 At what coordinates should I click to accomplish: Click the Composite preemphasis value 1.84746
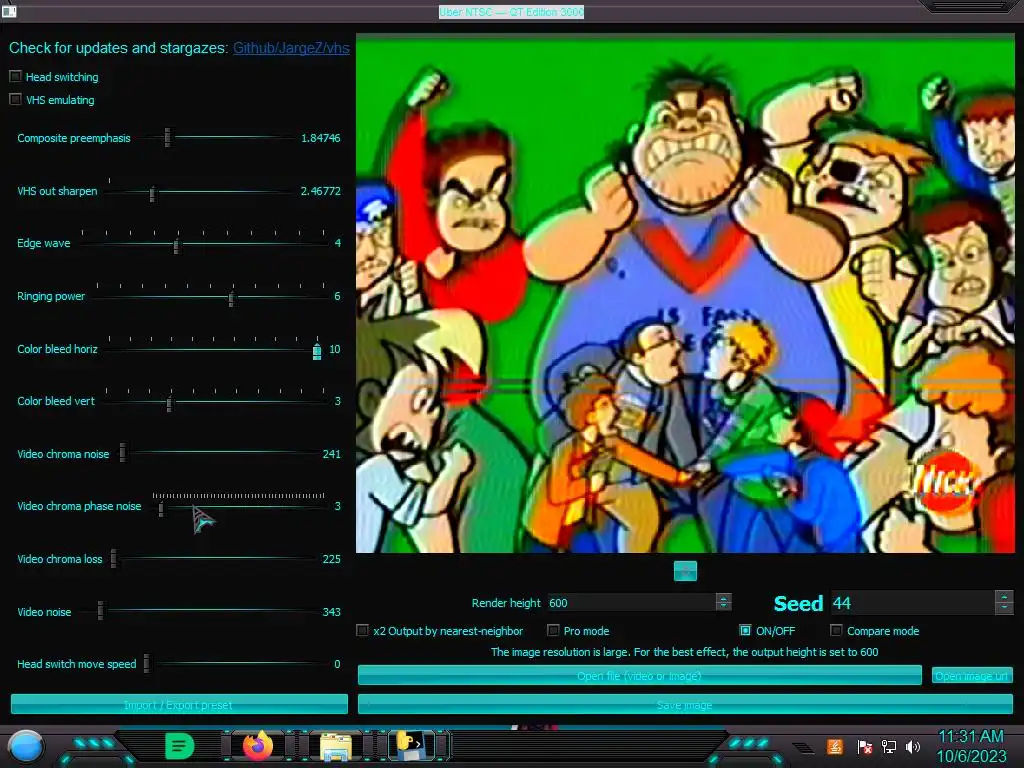click(321, 138)
